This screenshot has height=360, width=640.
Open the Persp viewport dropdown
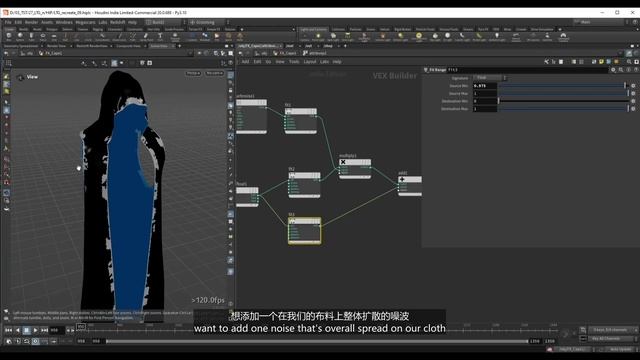[193, 73]
